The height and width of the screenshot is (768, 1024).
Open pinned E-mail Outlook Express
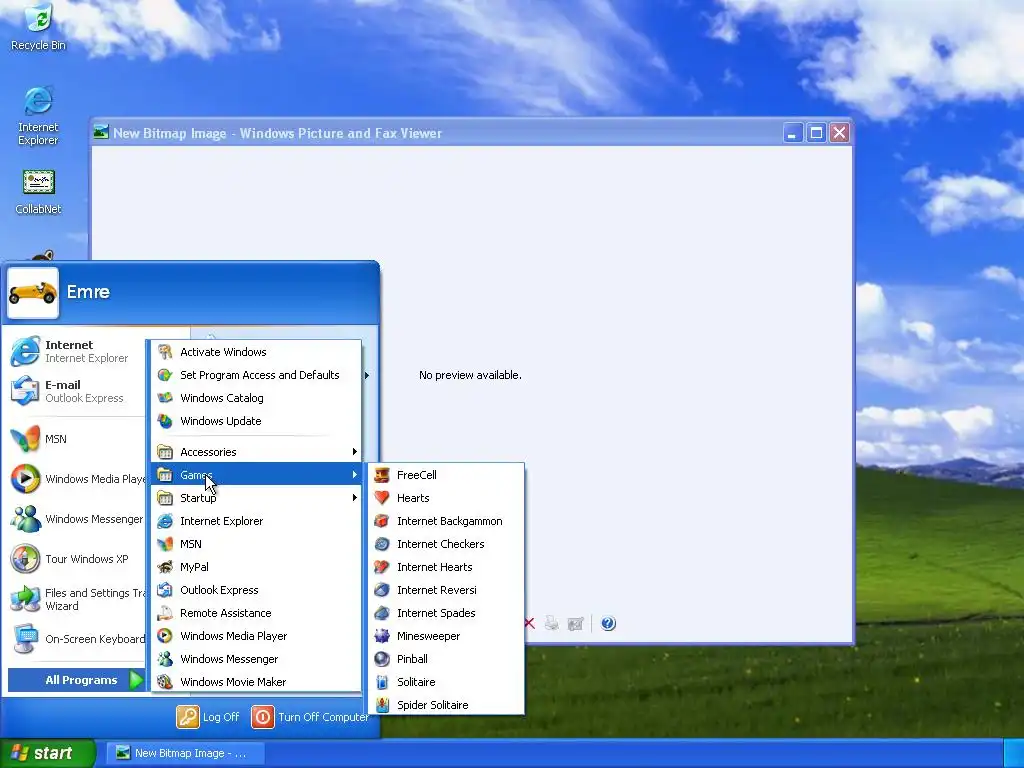click(76, 391)
